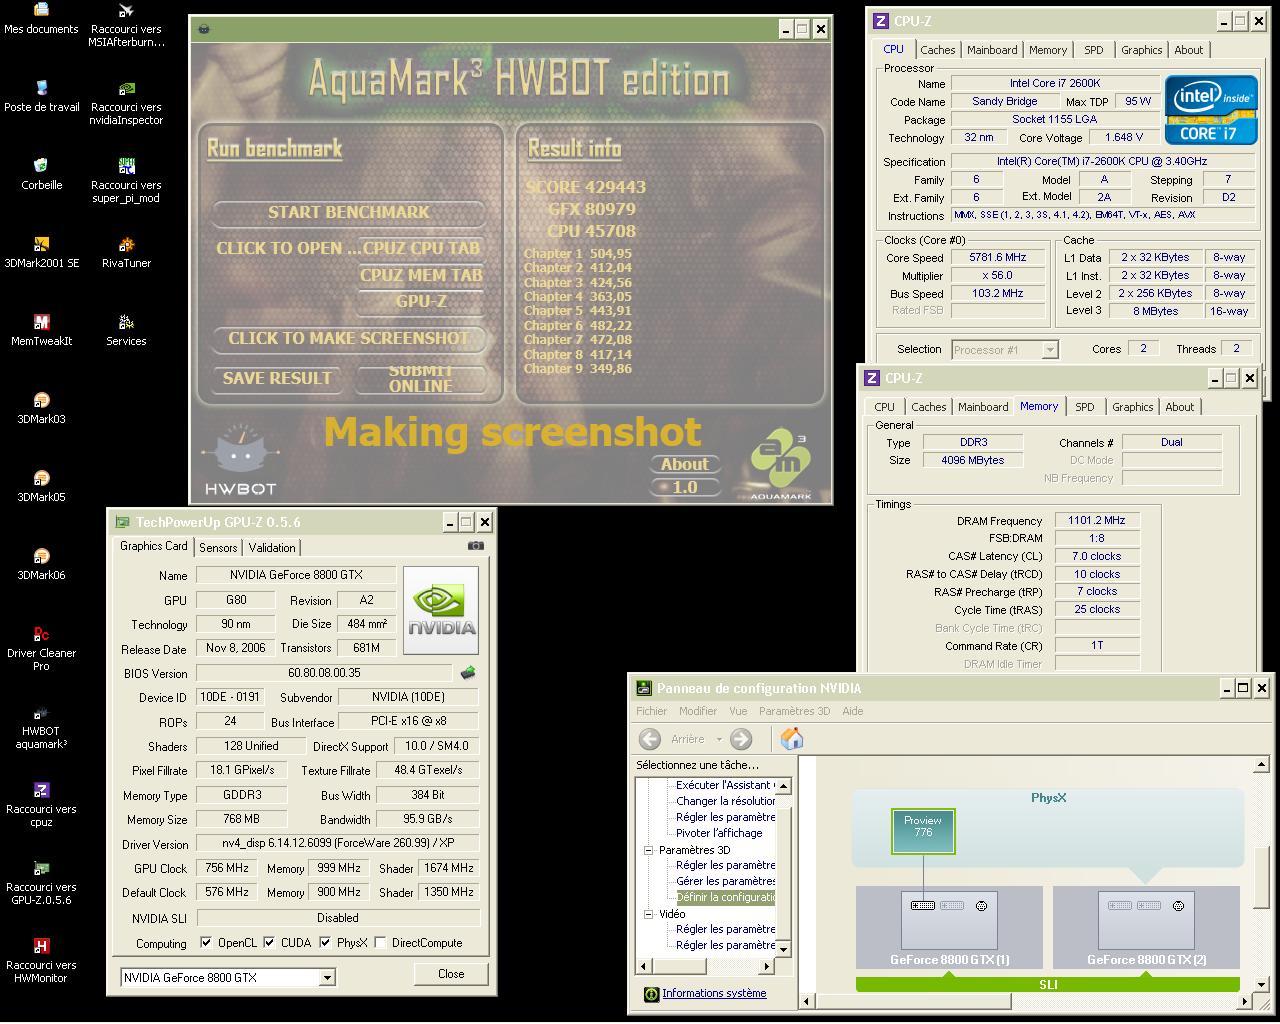Select Pivoter l'affichage tree item
Image resolution: width=1280 pixels, height=1024 pixels.
(719, 833)
